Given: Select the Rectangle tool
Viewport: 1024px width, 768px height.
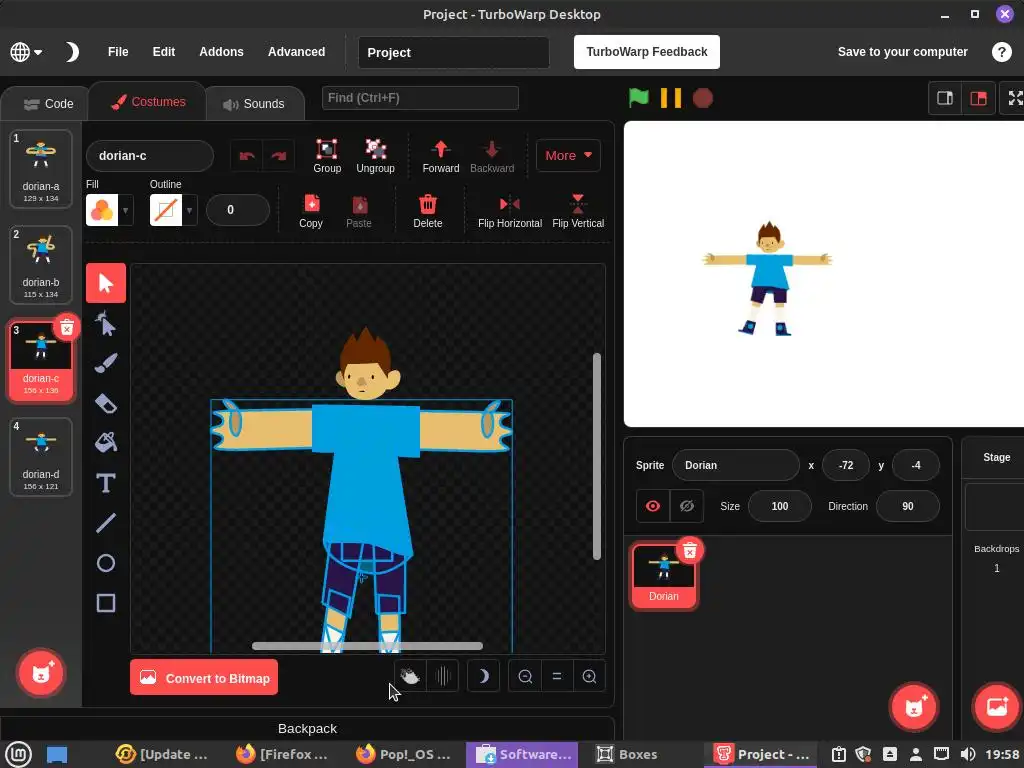Looking at the screenshot, I should point(106,603).
